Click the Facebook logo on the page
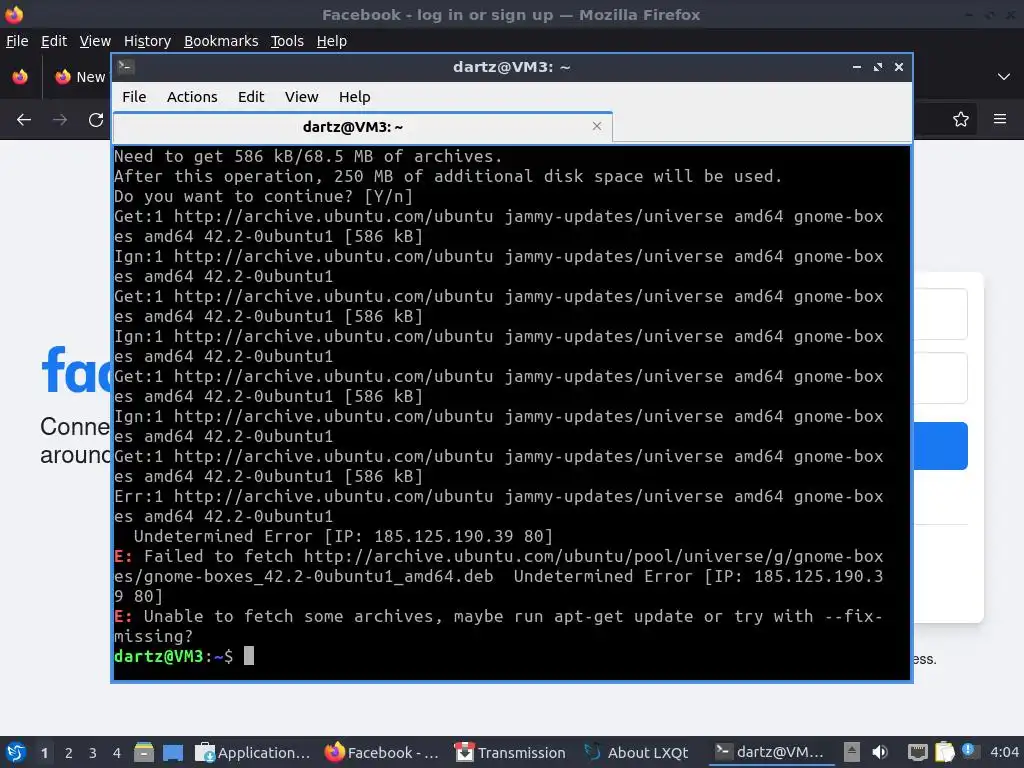The image size is (1024, 768). [76, 370]
